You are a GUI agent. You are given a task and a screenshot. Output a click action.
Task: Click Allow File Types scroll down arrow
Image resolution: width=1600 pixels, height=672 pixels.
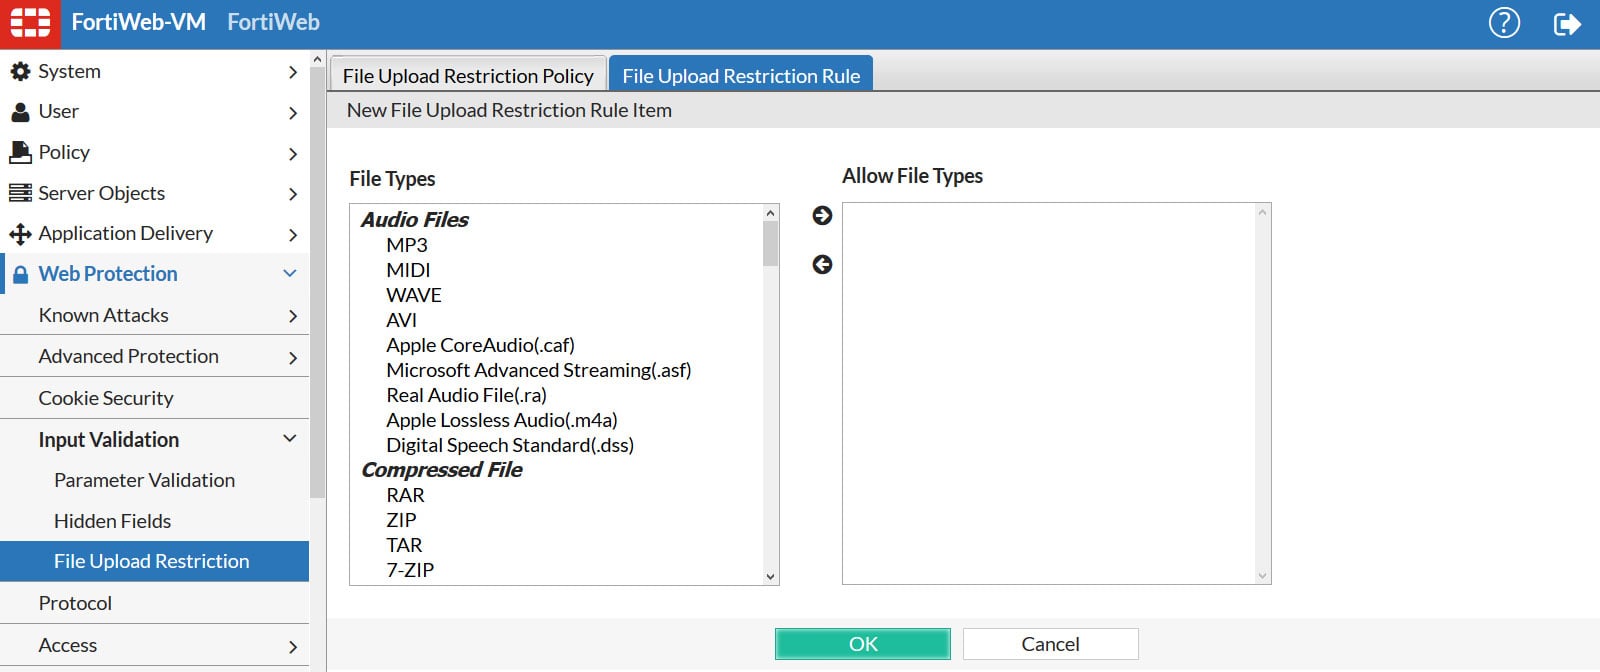click(x=1262, y=576)
